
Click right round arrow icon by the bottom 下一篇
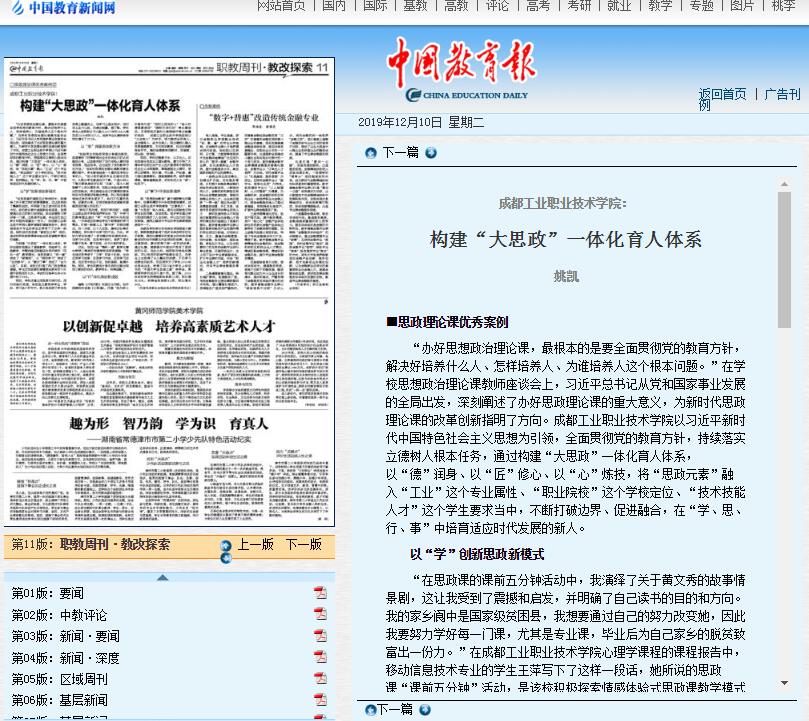tap(425, 710)
